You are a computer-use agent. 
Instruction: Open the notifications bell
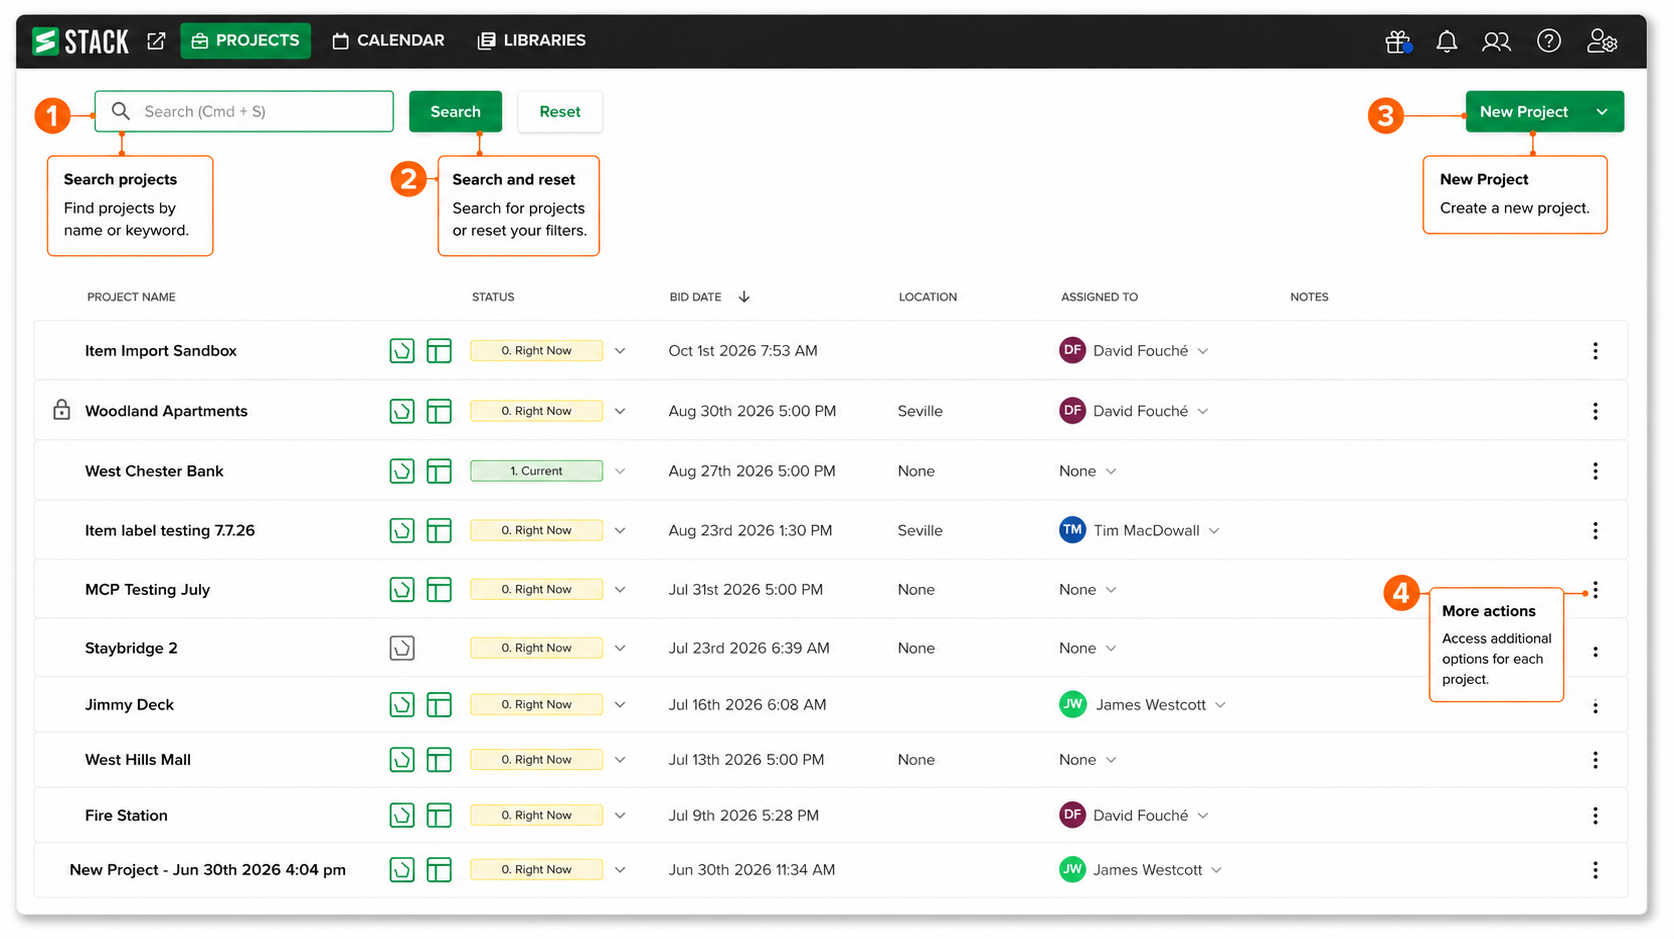pyautogui.click(x=1446, y=41)
